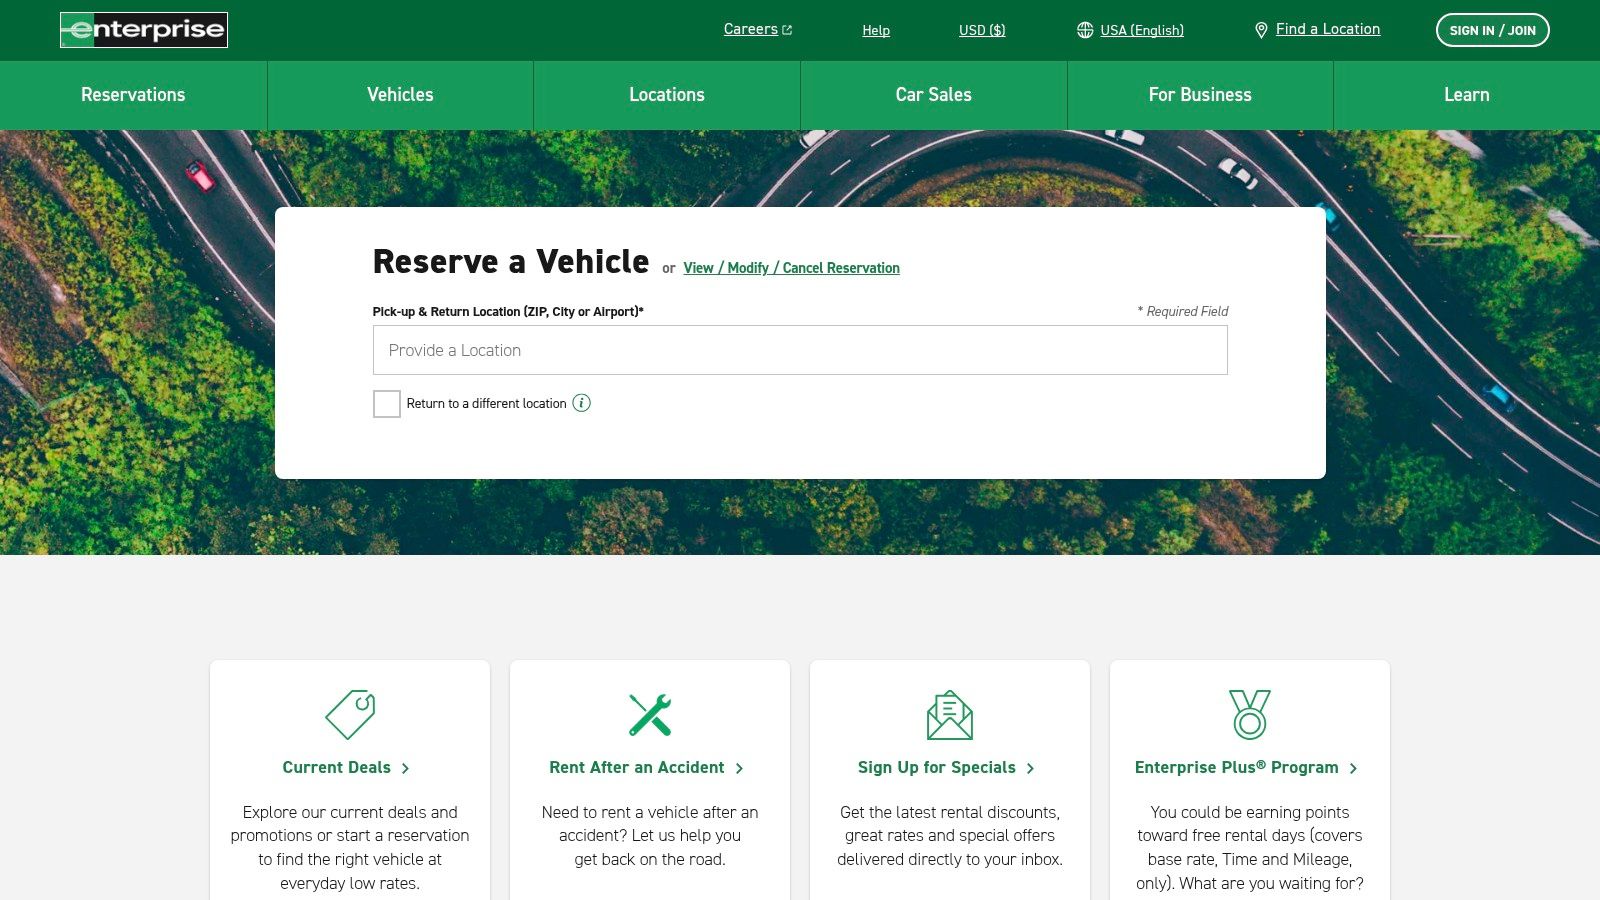Click the chevron after Sign Up for Specials
Viewport: 1600px width, 900px height.
click(x=1030, y=768)
